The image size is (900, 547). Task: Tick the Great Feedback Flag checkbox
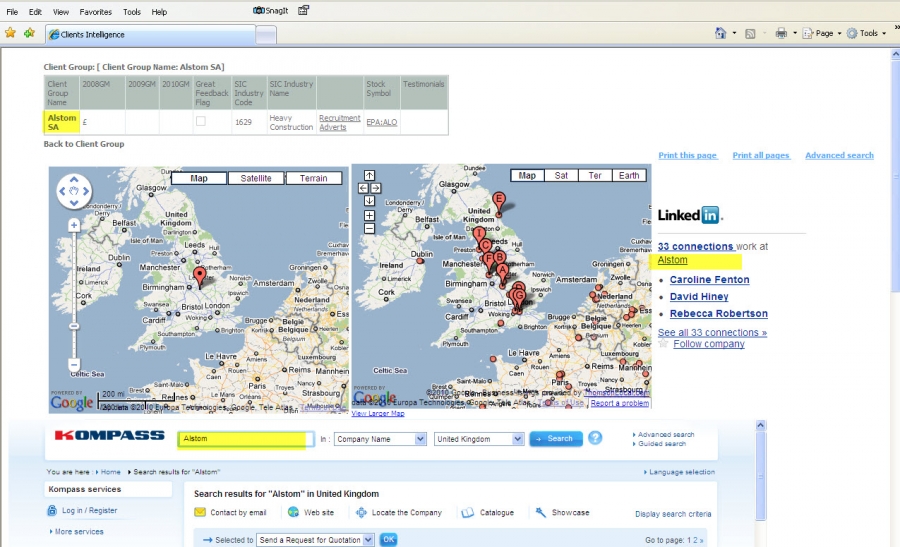click(x=201, y=121)
